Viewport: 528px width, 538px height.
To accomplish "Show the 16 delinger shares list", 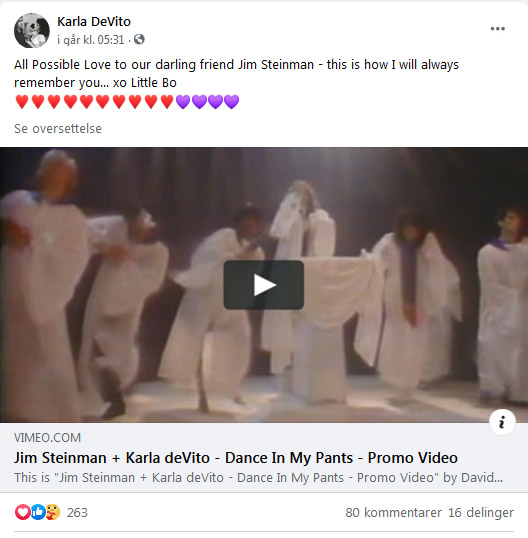I will coord(481,513).
